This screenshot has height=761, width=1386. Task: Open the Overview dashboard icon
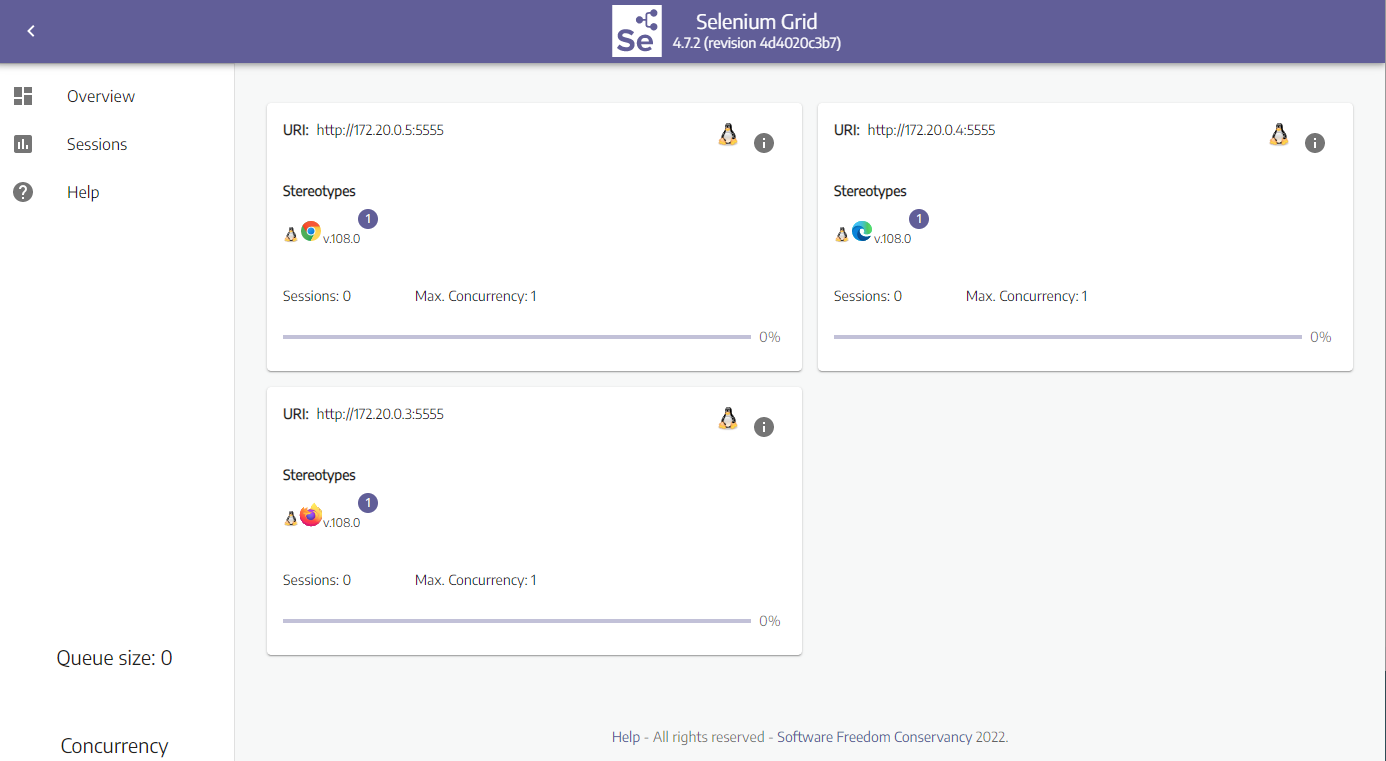pos(23,96)
